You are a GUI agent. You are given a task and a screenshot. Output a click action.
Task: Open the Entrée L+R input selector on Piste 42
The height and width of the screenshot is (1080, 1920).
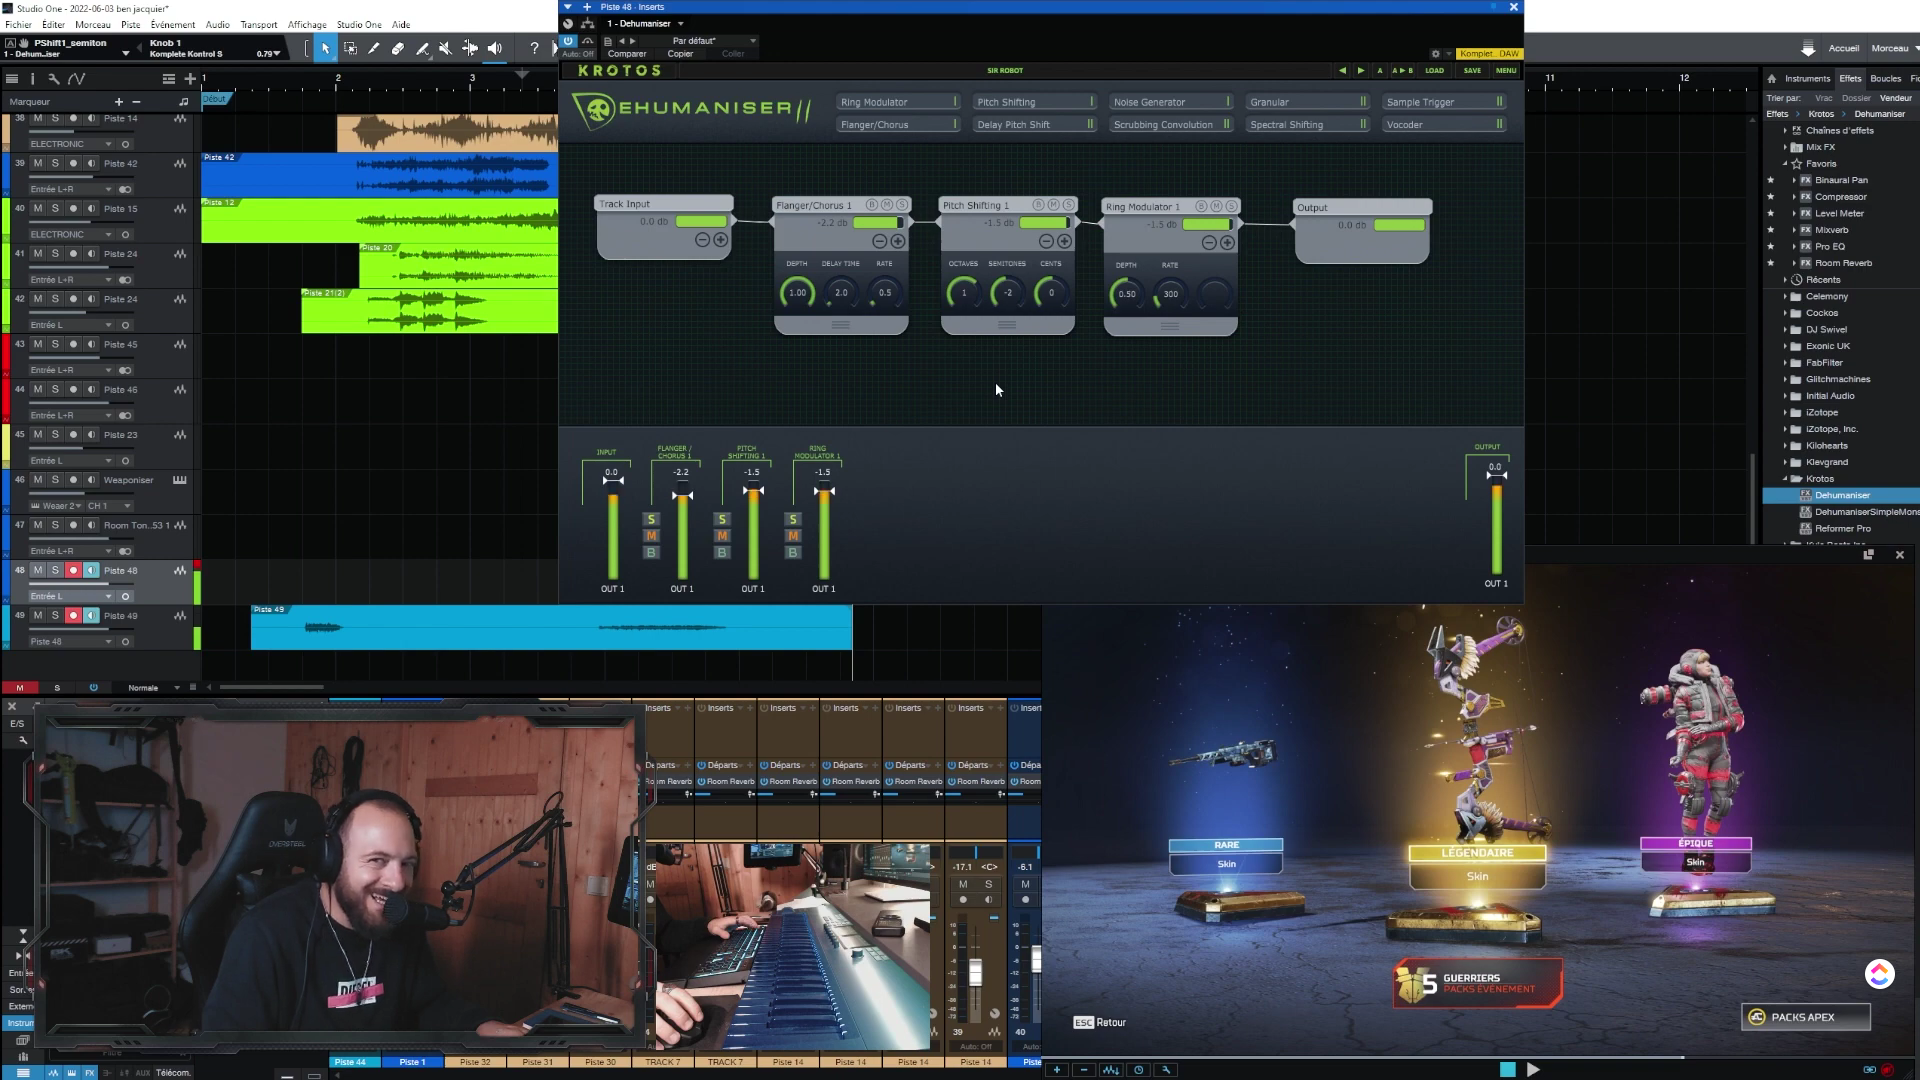click(x=65, y=188)
